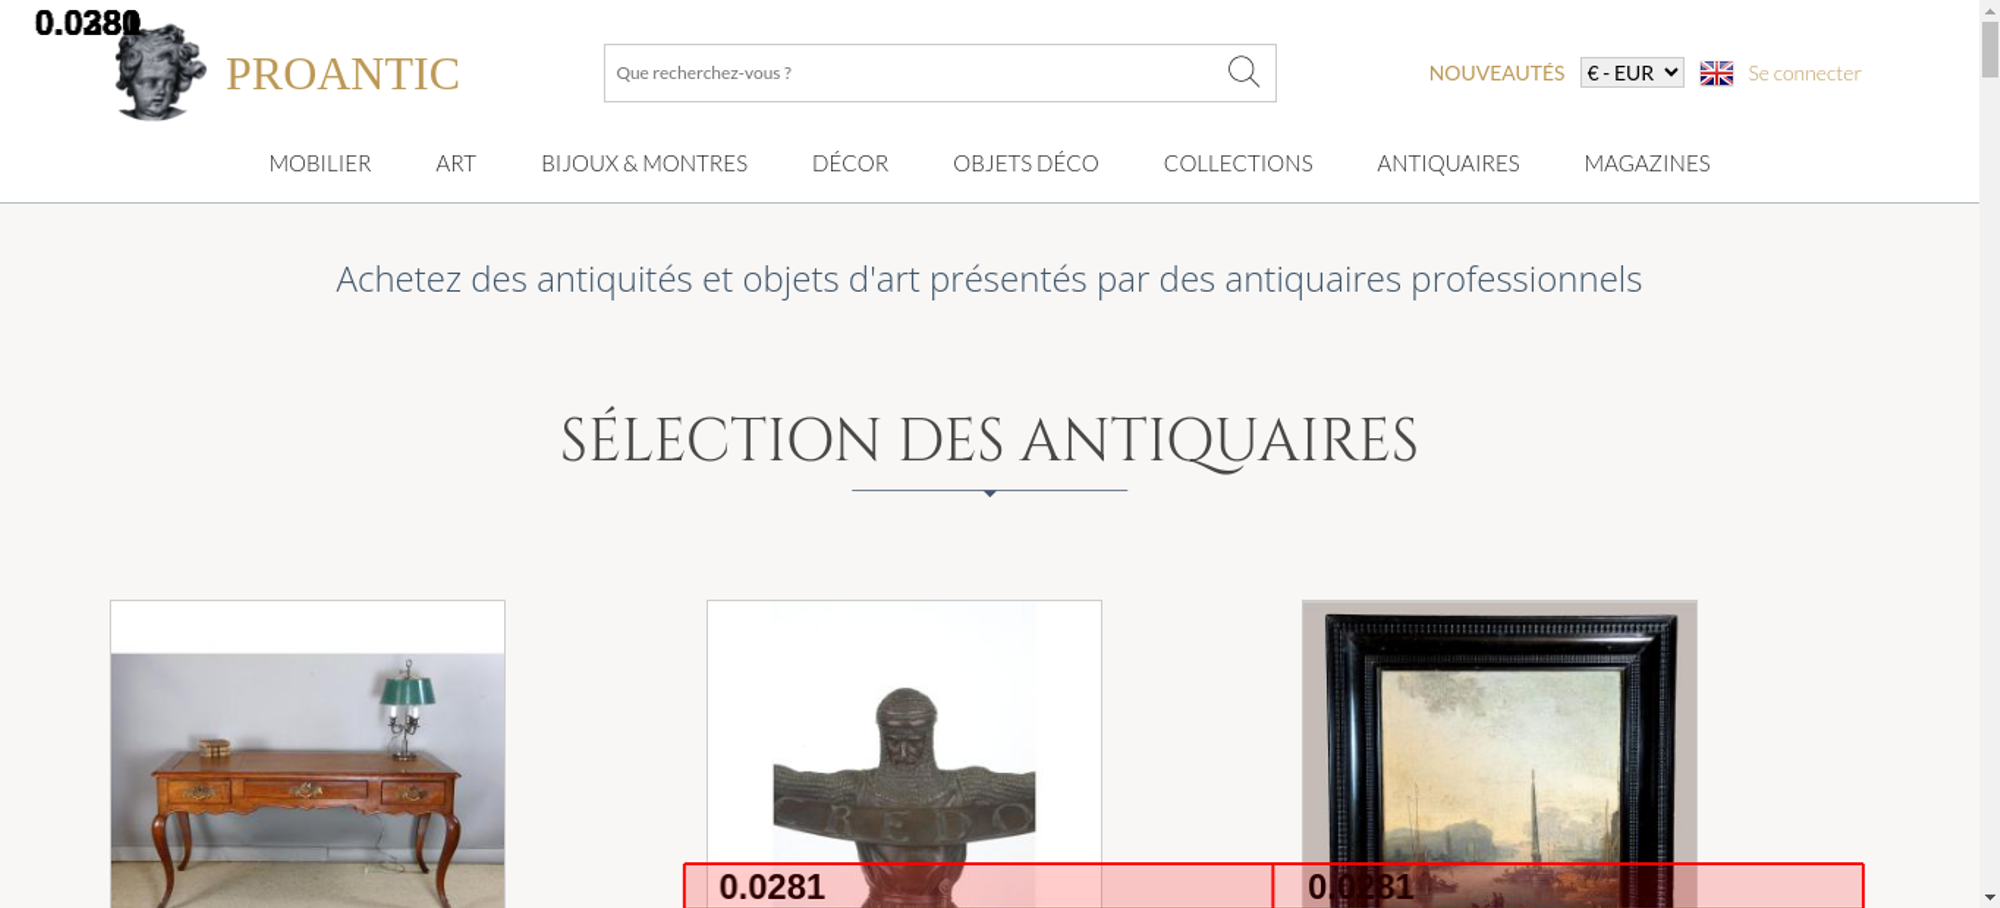Click the Se connecter login link
Screen dimensions: 2000x908
click(x=1804, y=73)
